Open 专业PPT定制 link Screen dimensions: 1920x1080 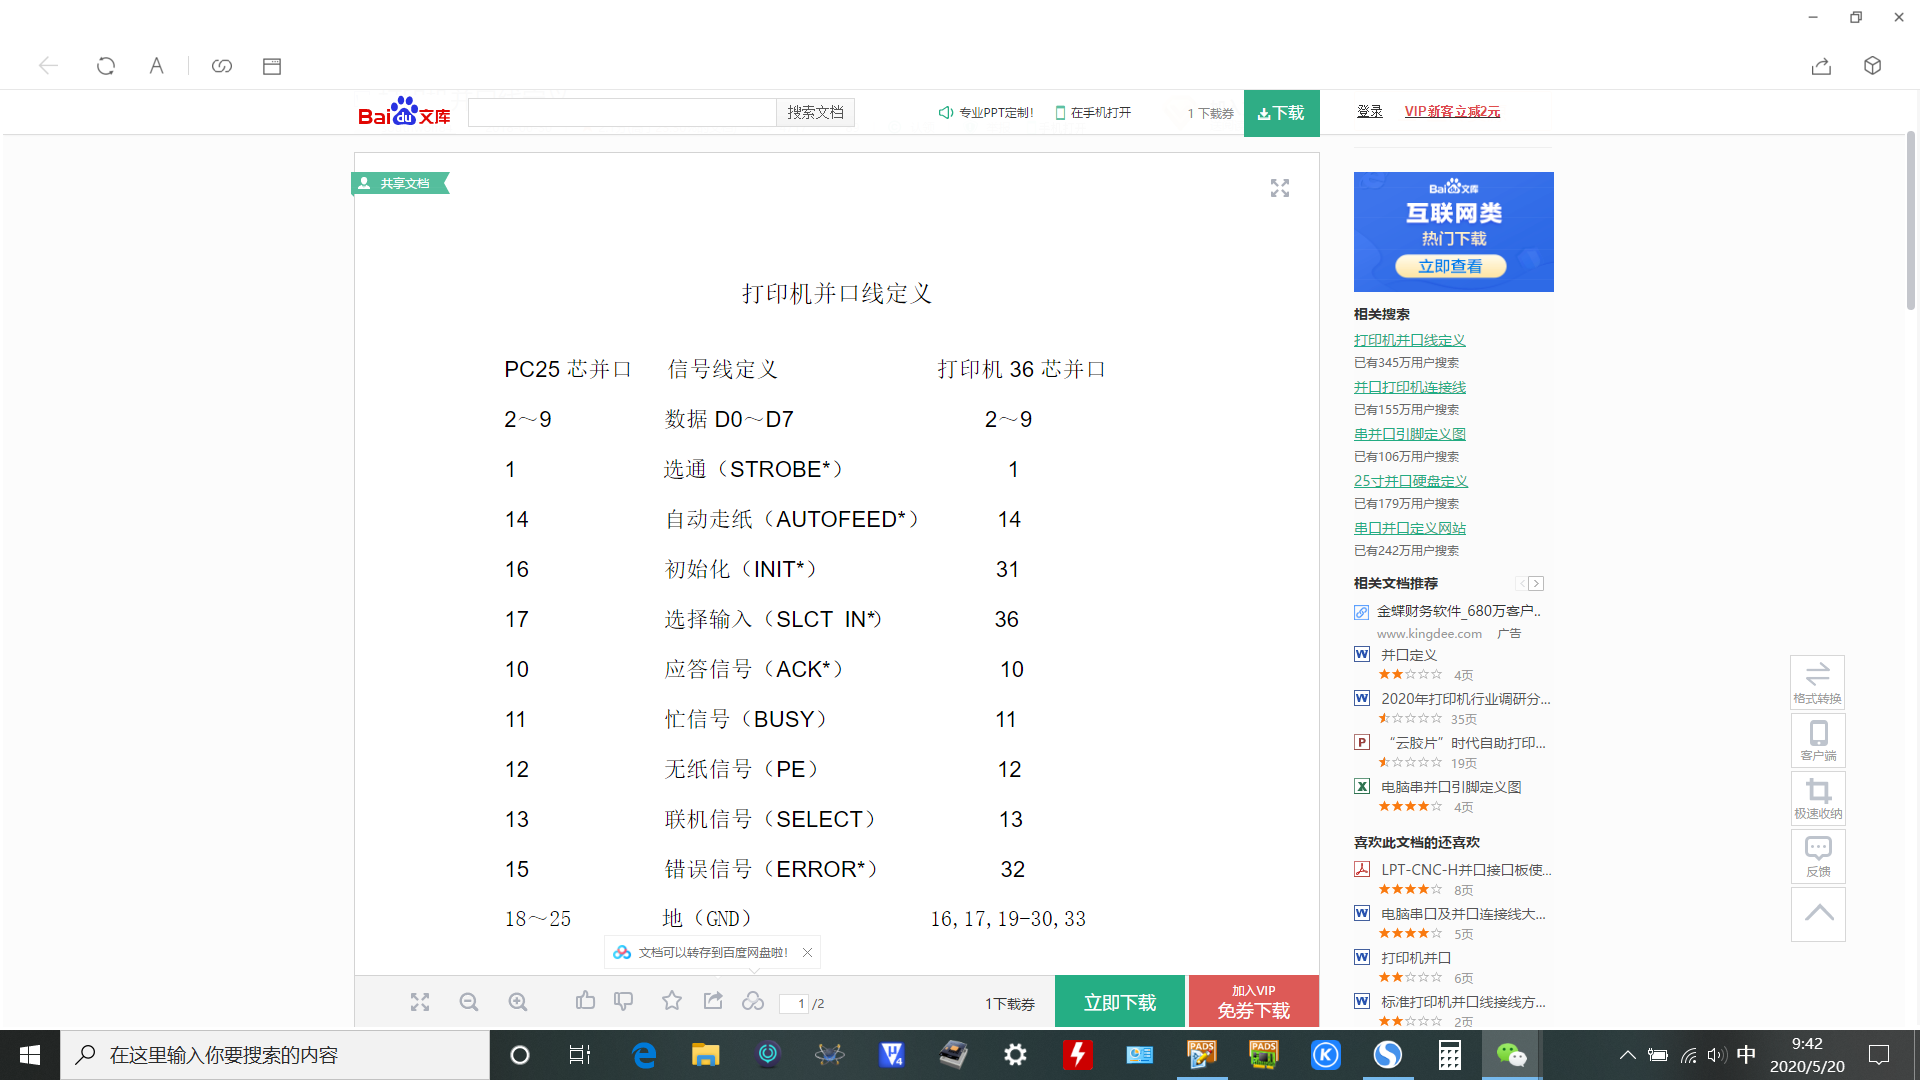pyautogui.click(x=986, y=113)
